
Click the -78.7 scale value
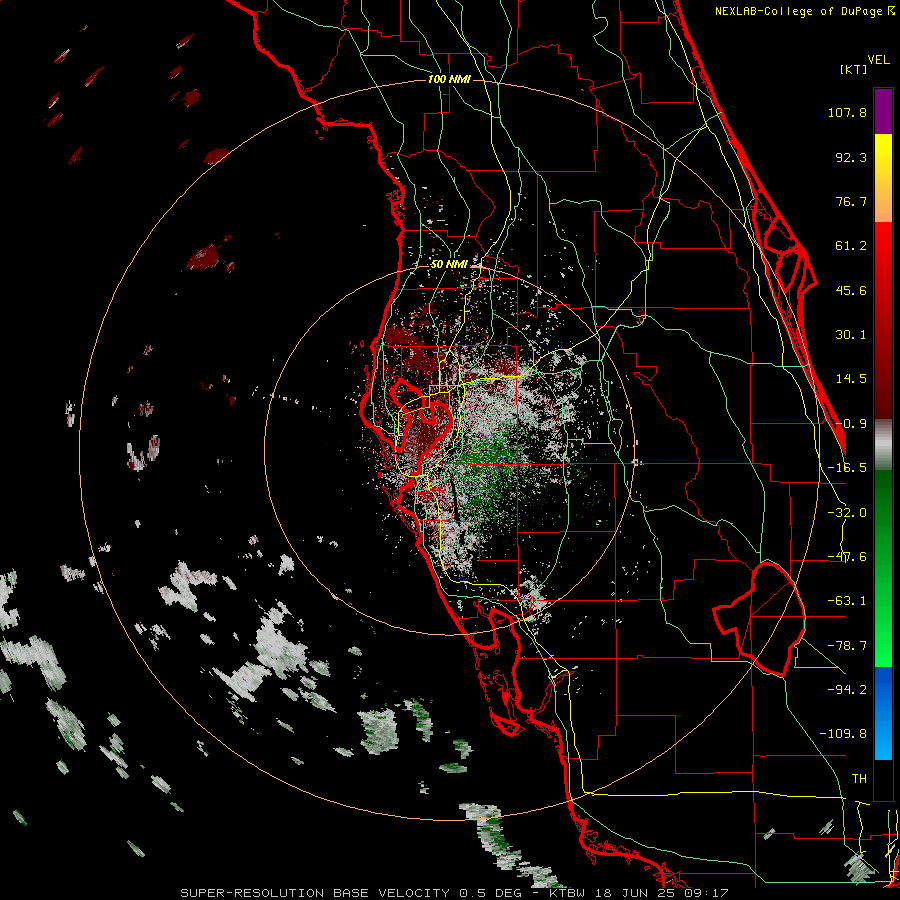coord(847,646)
